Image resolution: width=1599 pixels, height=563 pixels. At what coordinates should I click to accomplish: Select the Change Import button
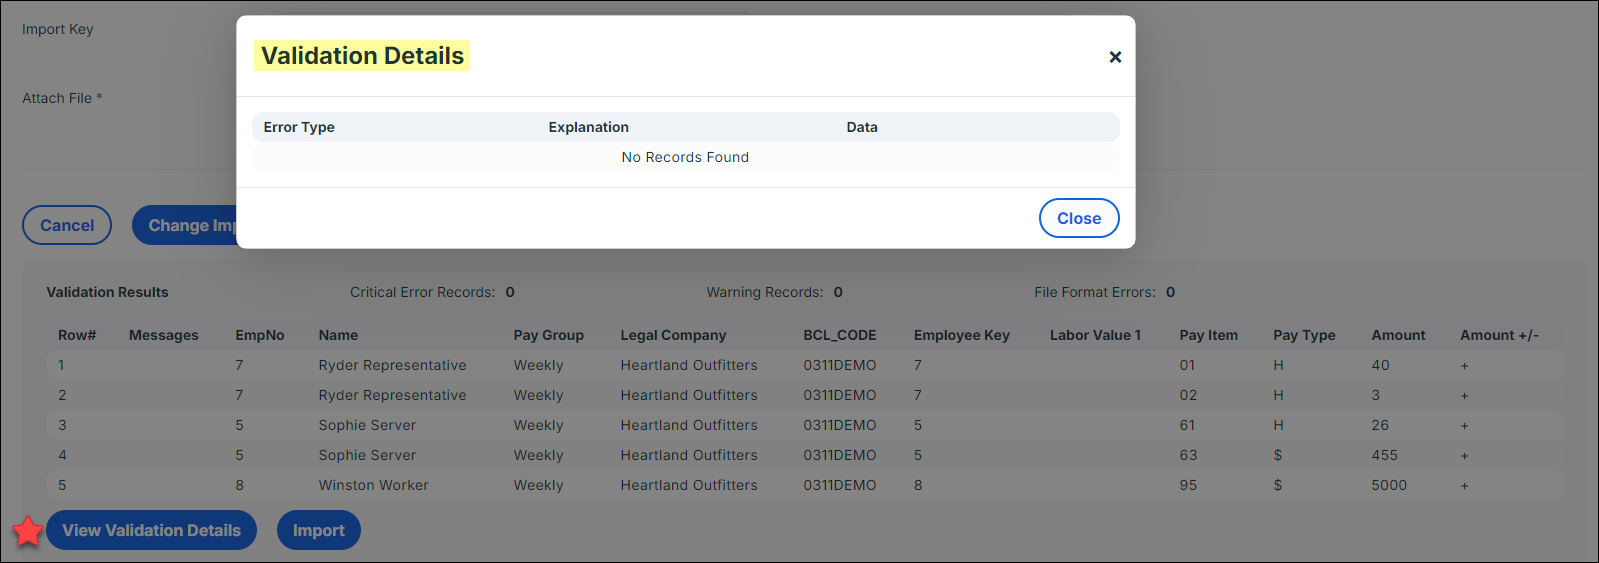pyautogui.click(x=186, y=226)
